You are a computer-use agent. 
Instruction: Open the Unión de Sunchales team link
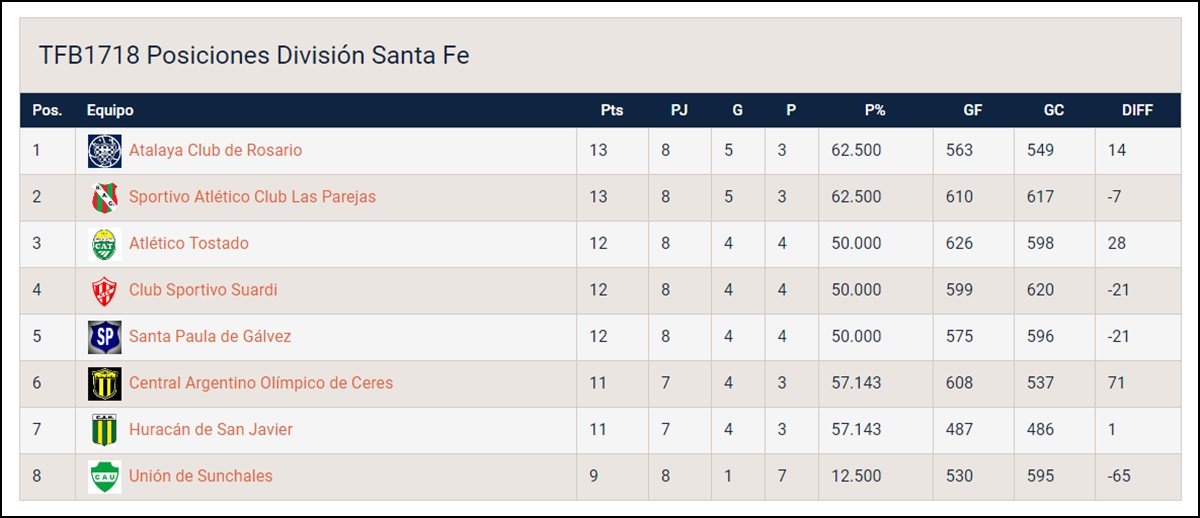point(200,476)
